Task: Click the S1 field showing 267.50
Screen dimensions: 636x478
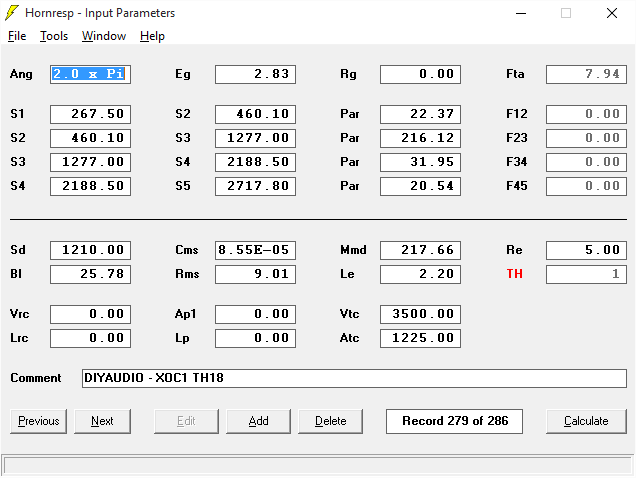Action: pos(90,114)
